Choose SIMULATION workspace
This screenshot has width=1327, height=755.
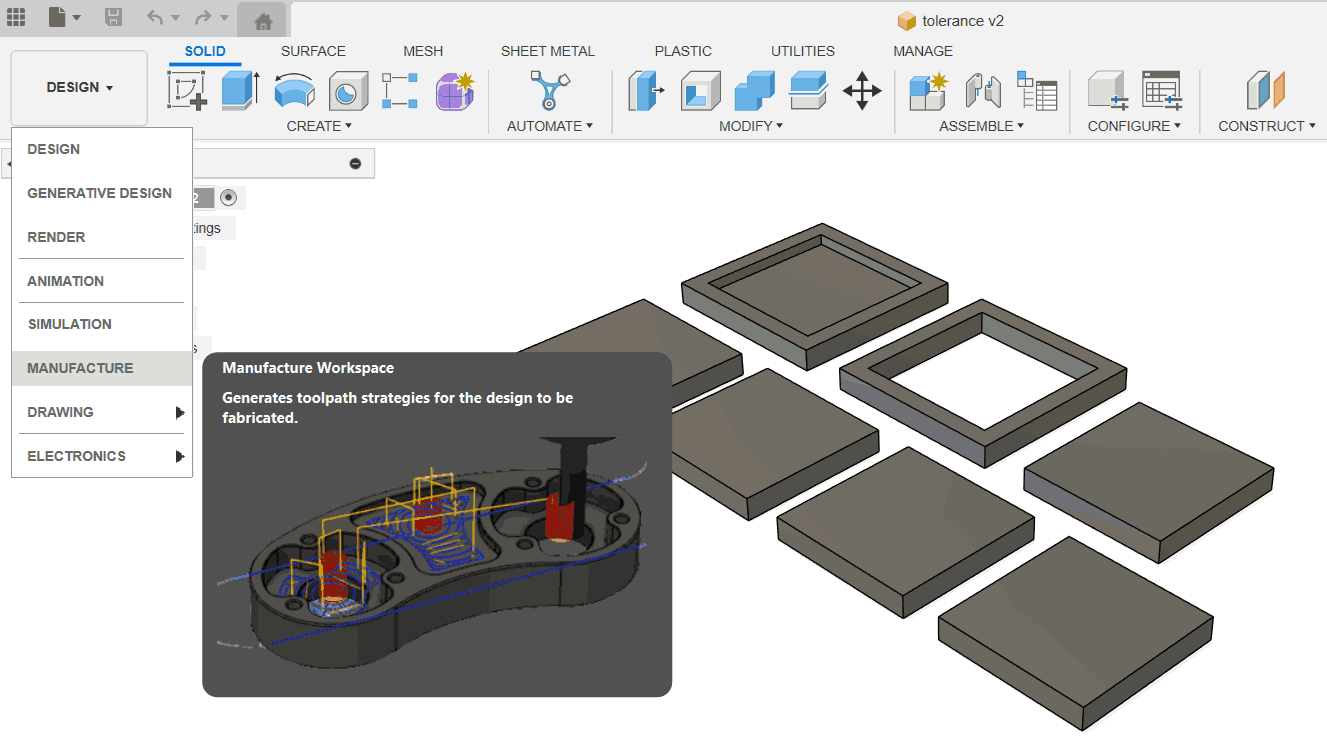click(102, 324)
